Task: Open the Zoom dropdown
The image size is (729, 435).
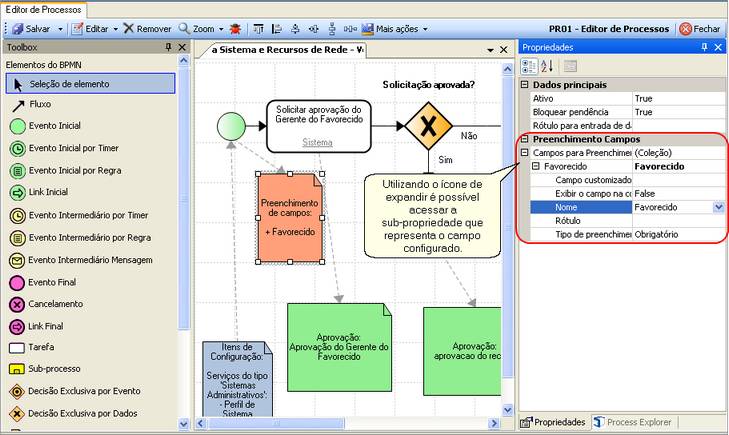Action: point(221,29)
